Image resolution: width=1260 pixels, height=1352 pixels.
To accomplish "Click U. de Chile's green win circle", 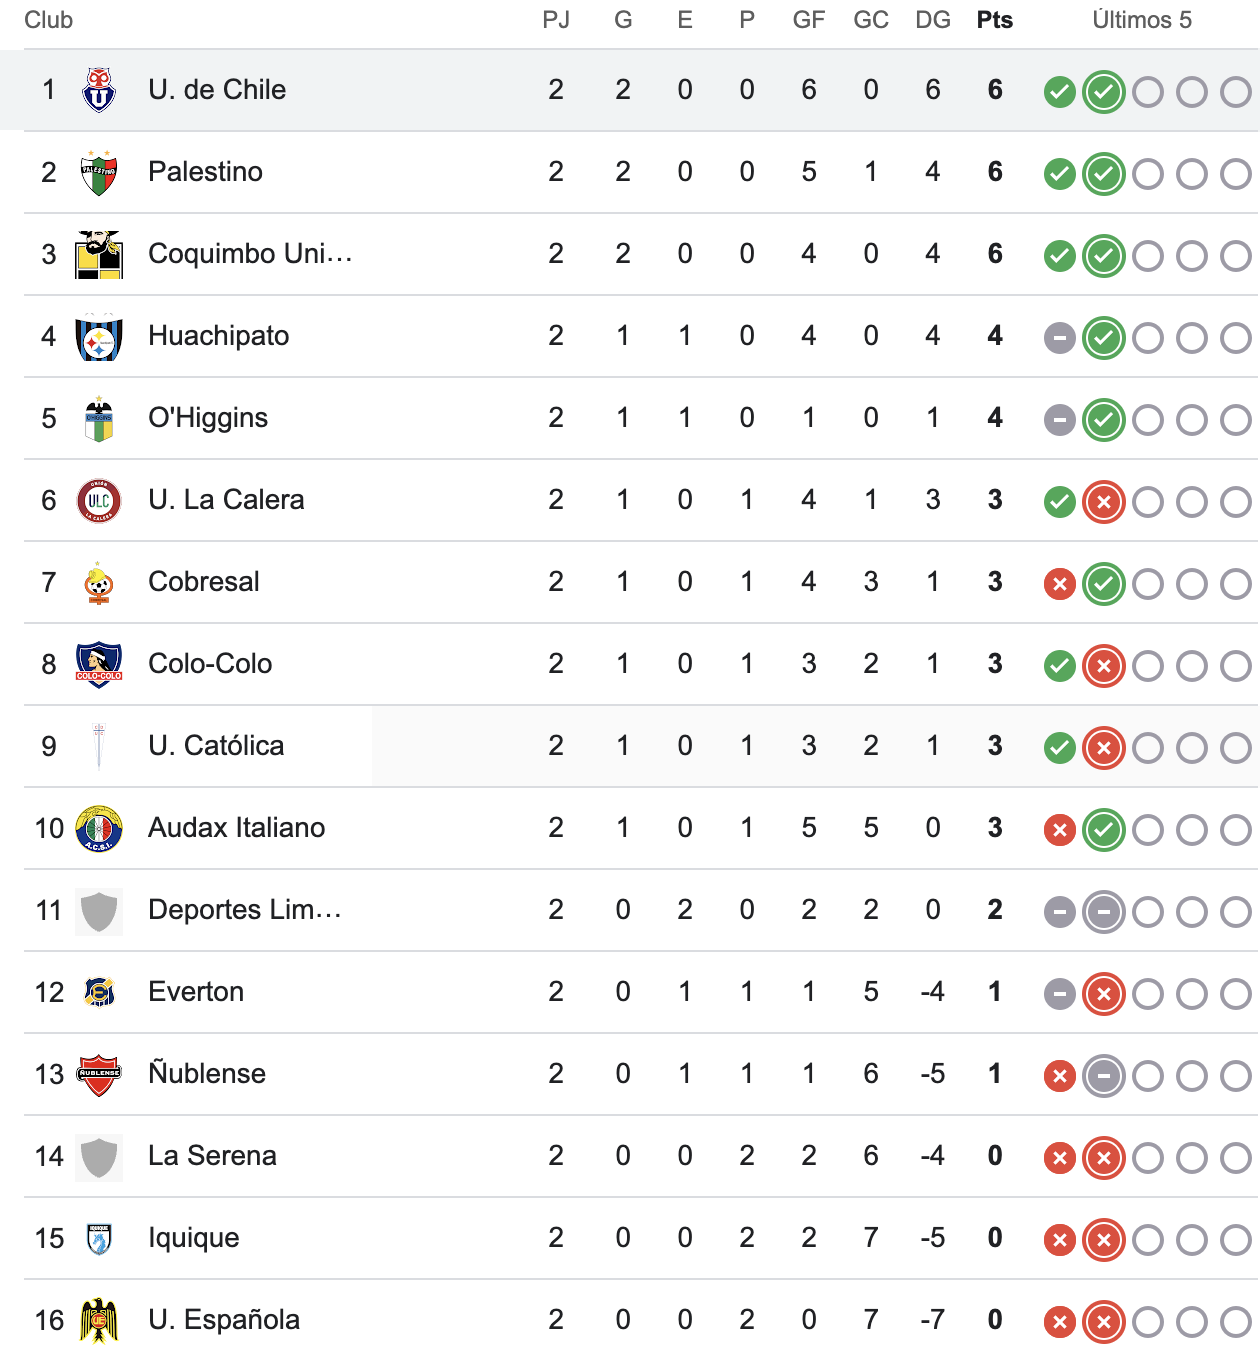I will 1059,90.
